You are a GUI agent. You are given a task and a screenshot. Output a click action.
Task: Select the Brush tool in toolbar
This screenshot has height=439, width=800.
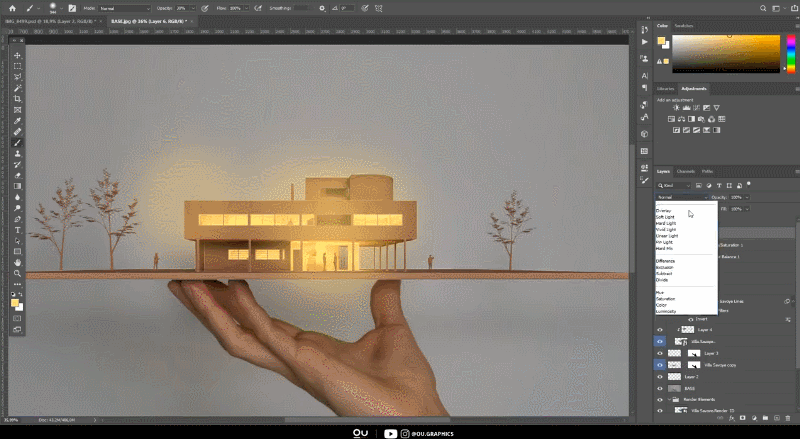click(x=18, y=143)
